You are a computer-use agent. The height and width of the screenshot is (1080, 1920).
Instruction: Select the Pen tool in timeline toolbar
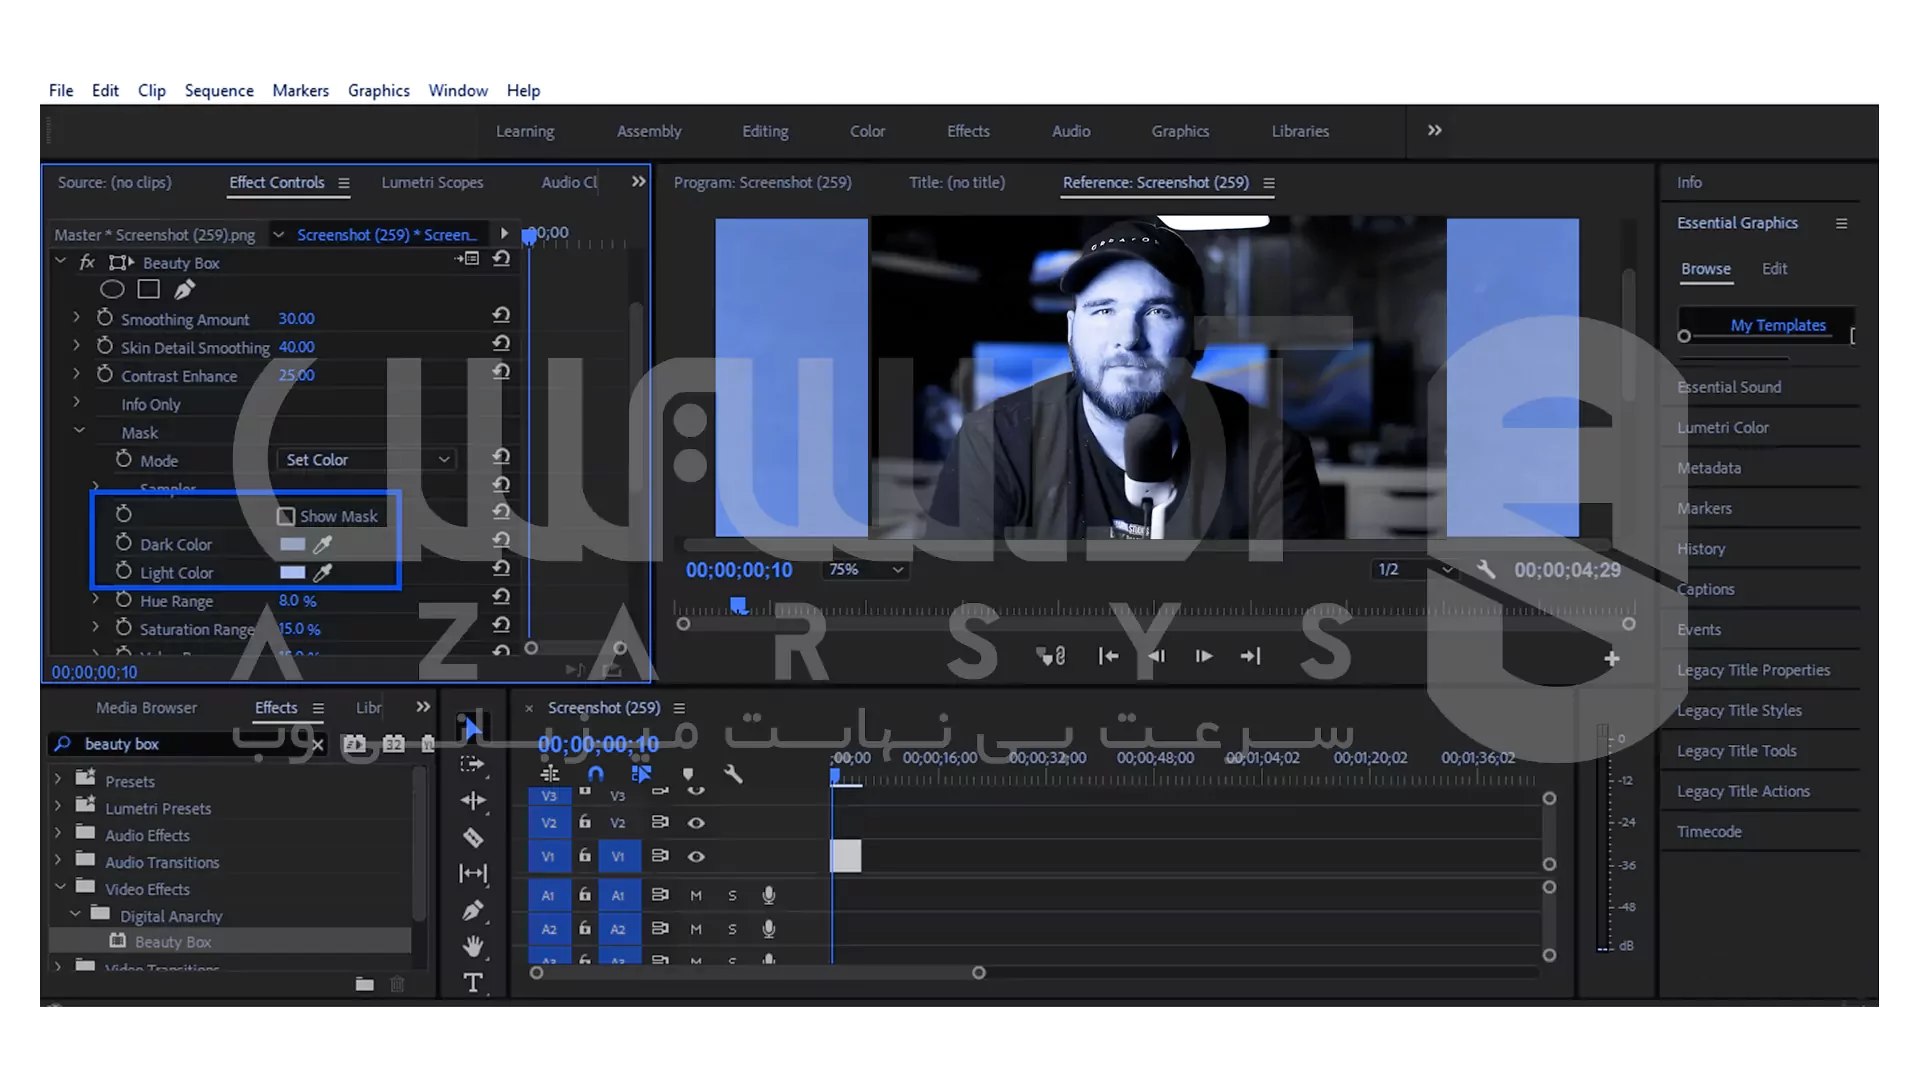pyautogui.click(x=473, y=910)
